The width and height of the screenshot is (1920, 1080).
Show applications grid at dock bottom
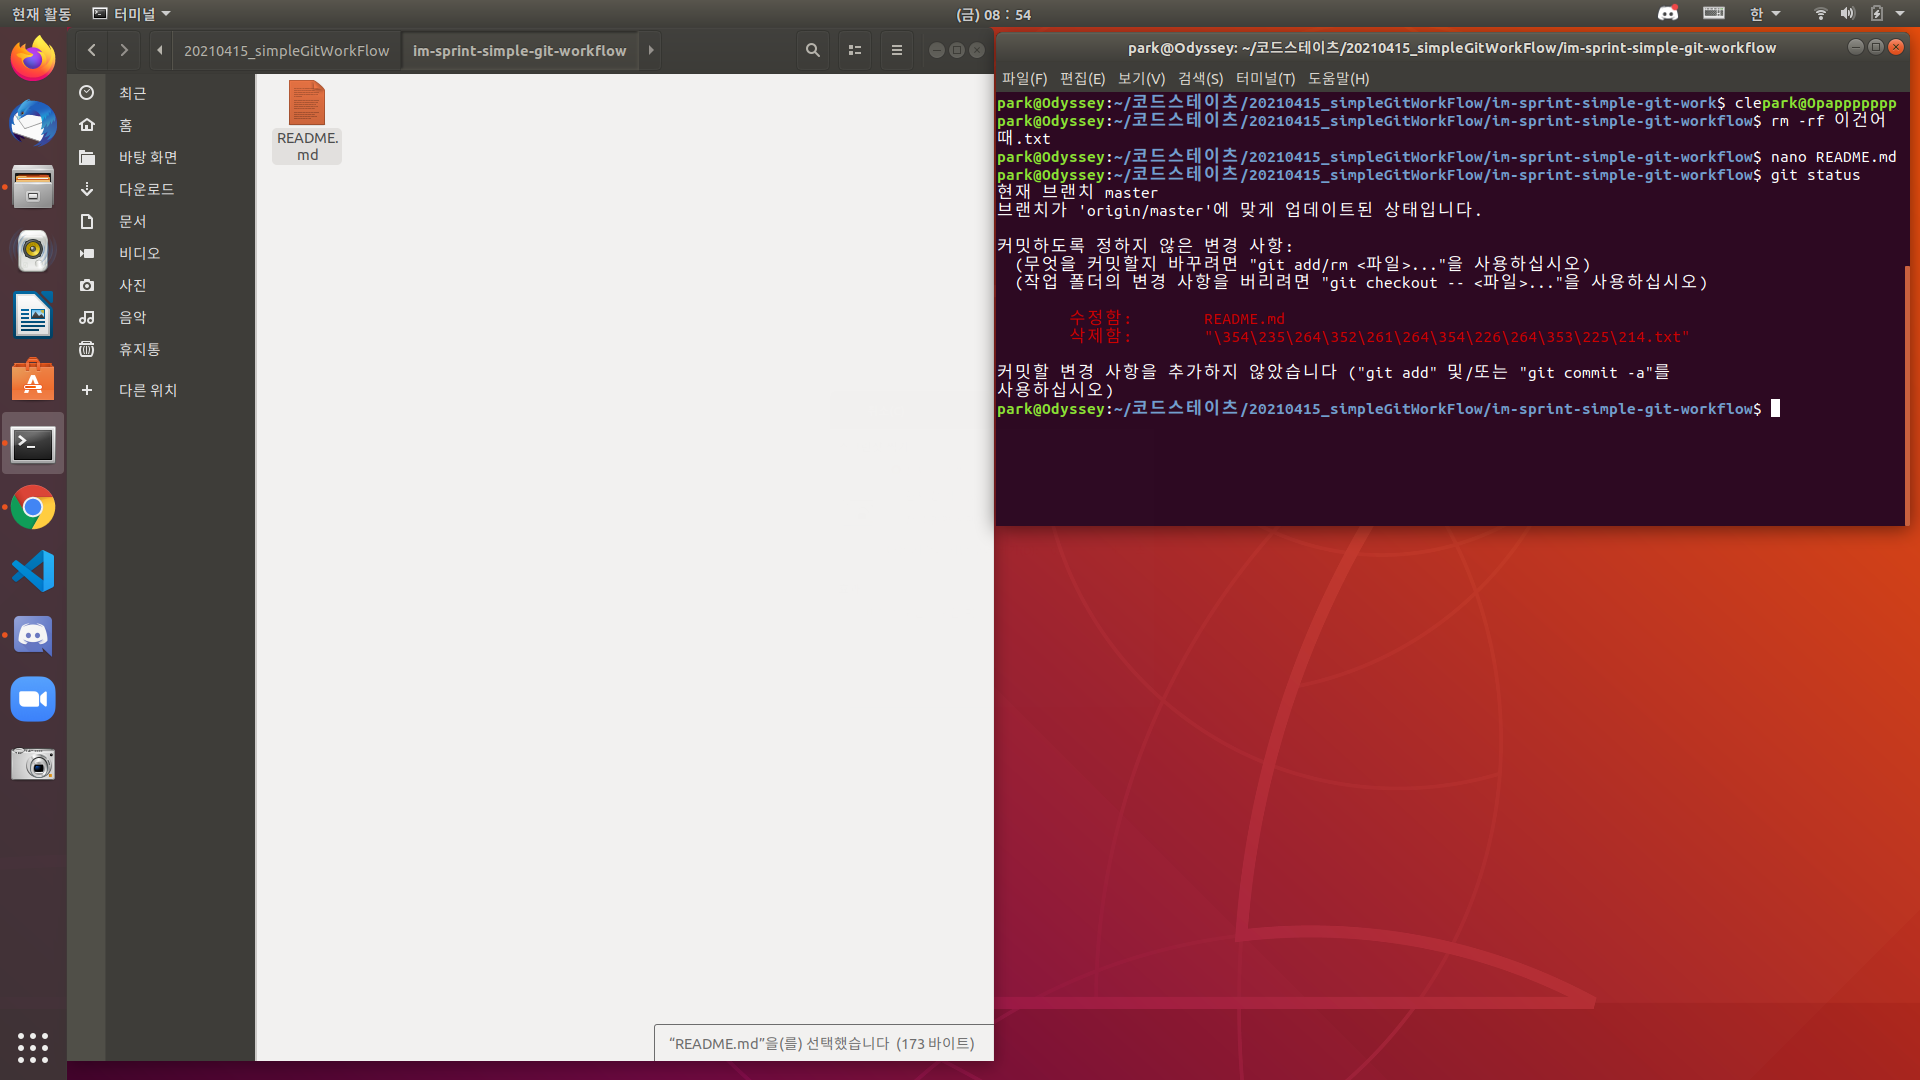click(x=33, y=1047)
